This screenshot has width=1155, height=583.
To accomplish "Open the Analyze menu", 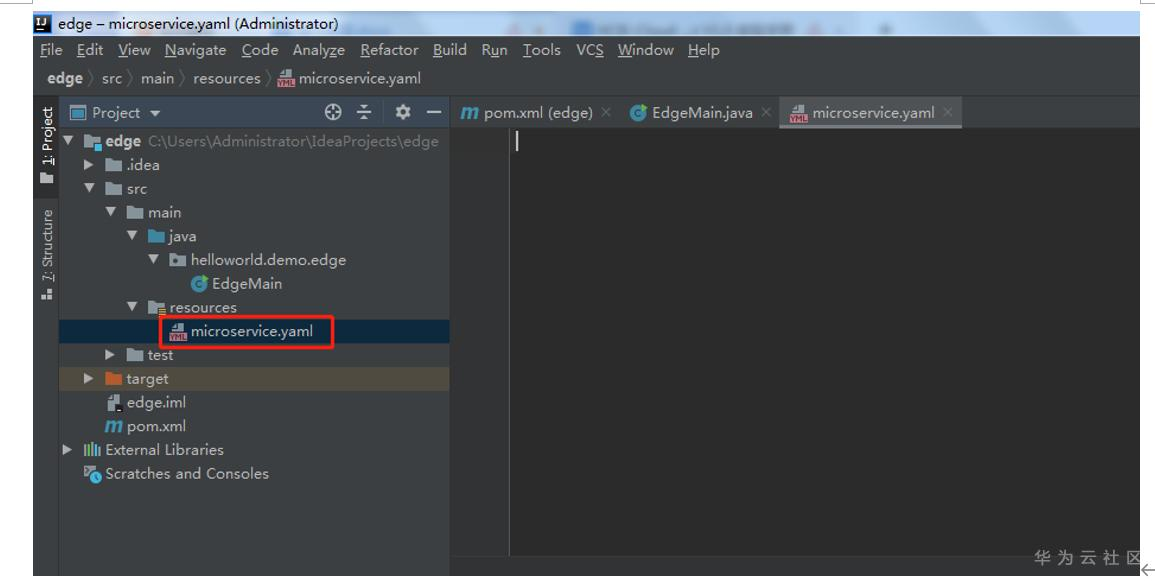I will click(318, 50).
